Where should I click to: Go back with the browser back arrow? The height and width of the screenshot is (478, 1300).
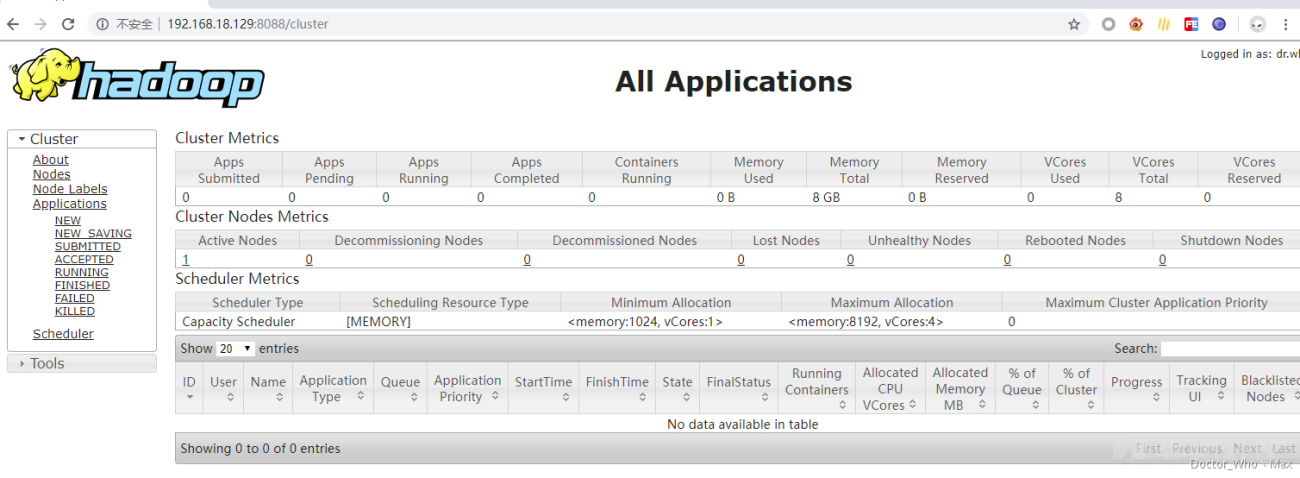tap(13, 24)
